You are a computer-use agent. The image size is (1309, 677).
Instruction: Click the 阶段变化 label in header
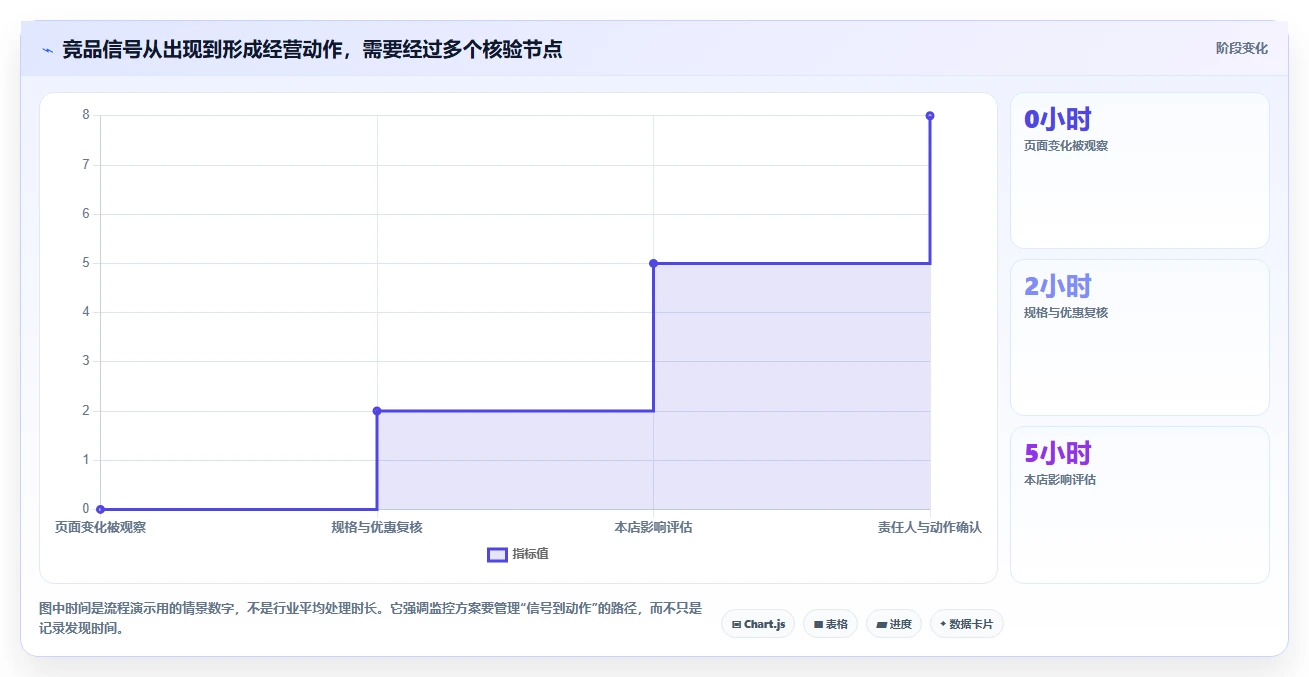(x=1241, y=48)
